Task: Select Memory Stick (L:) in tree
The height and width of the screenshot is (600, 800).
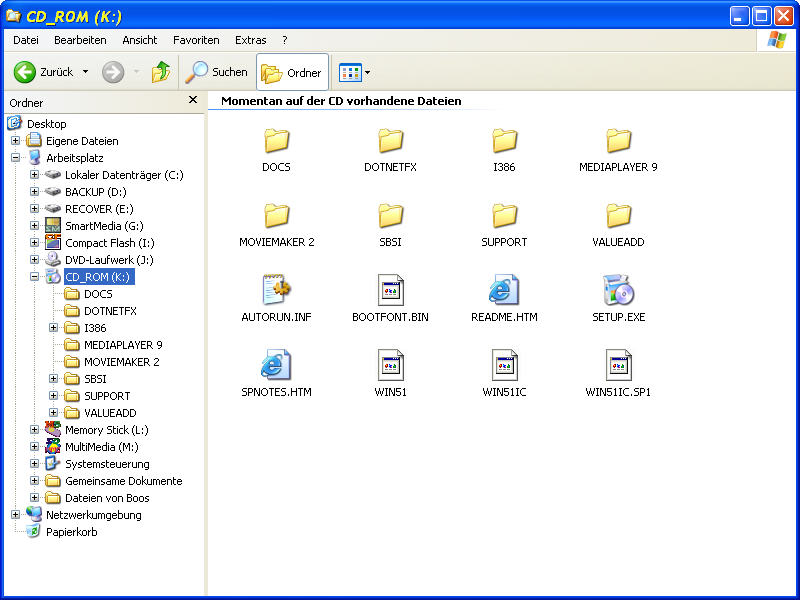Action: pos(107,430)
